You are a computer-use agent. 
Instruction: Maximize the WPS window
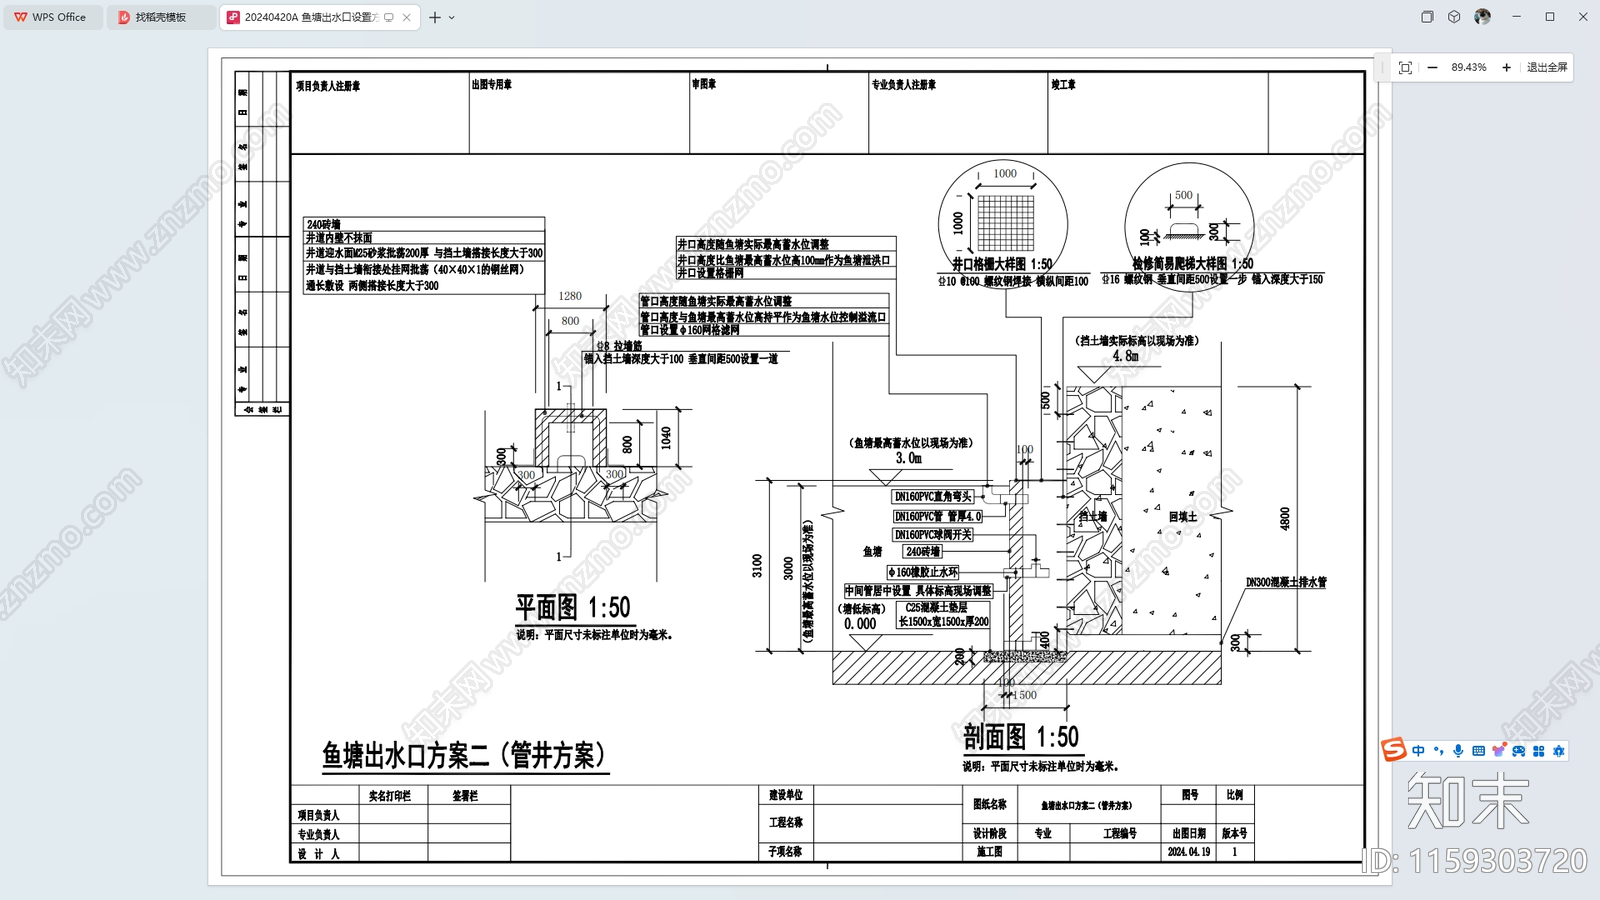[1550, 17]
